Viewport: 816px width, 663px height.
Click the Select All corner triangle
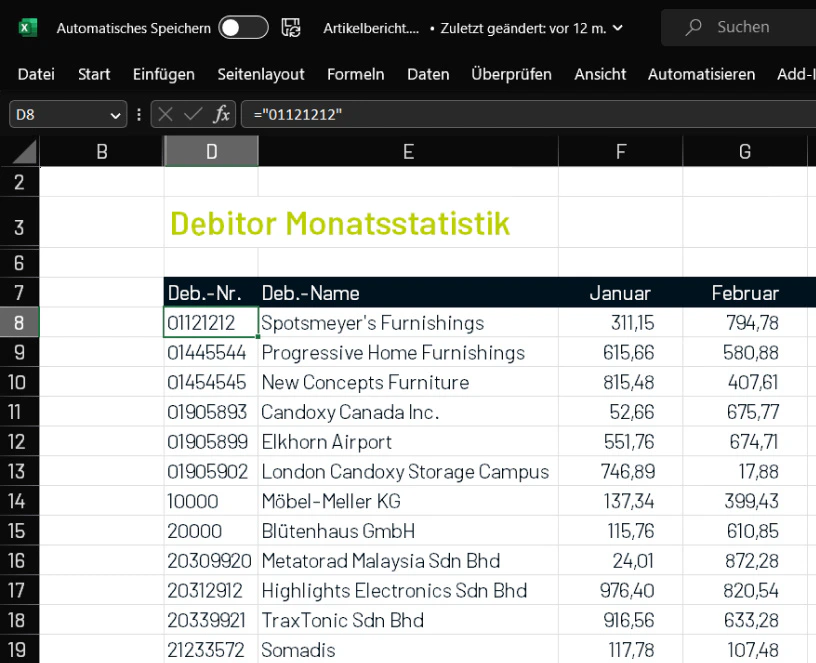(23, 151)
